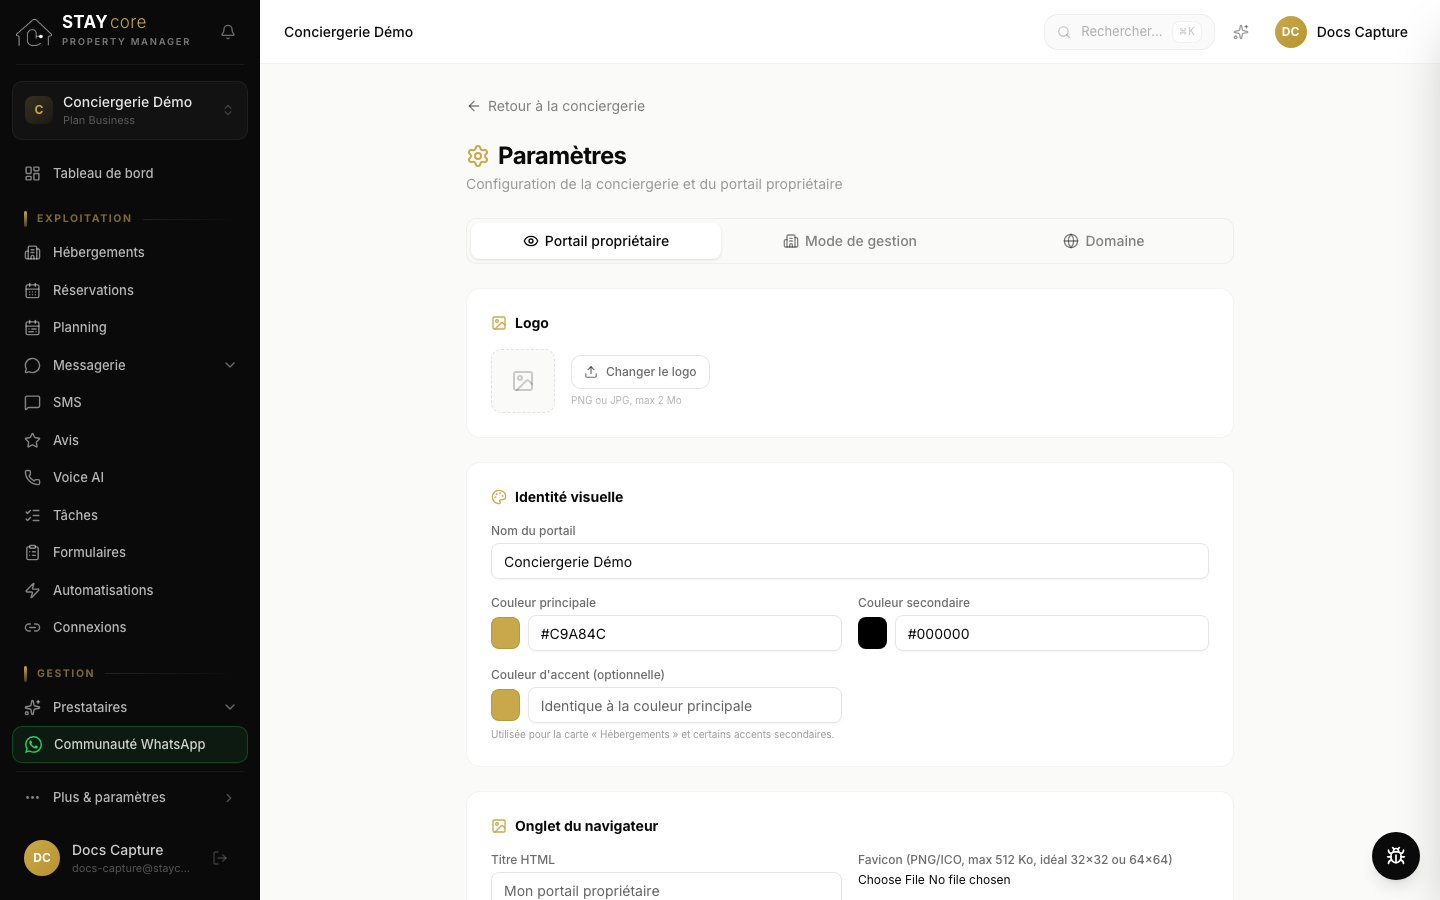This screenshot has height=900, width=1440.
Task: Click the Onglet du navigateur heading
Action: coord(586,826)
